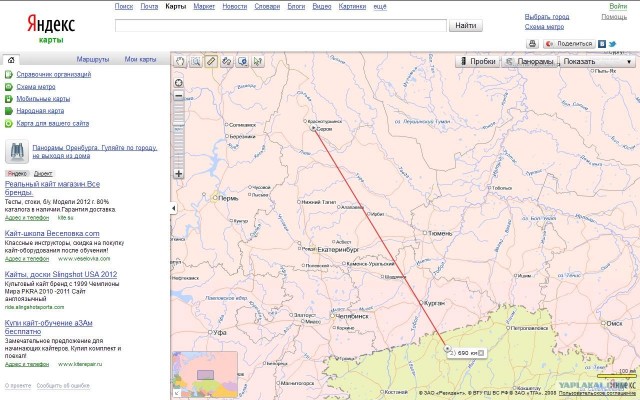The image size is (640, 400).
Task: Toggle the Пробки traffic layer
Action: [x=478, y=62]
